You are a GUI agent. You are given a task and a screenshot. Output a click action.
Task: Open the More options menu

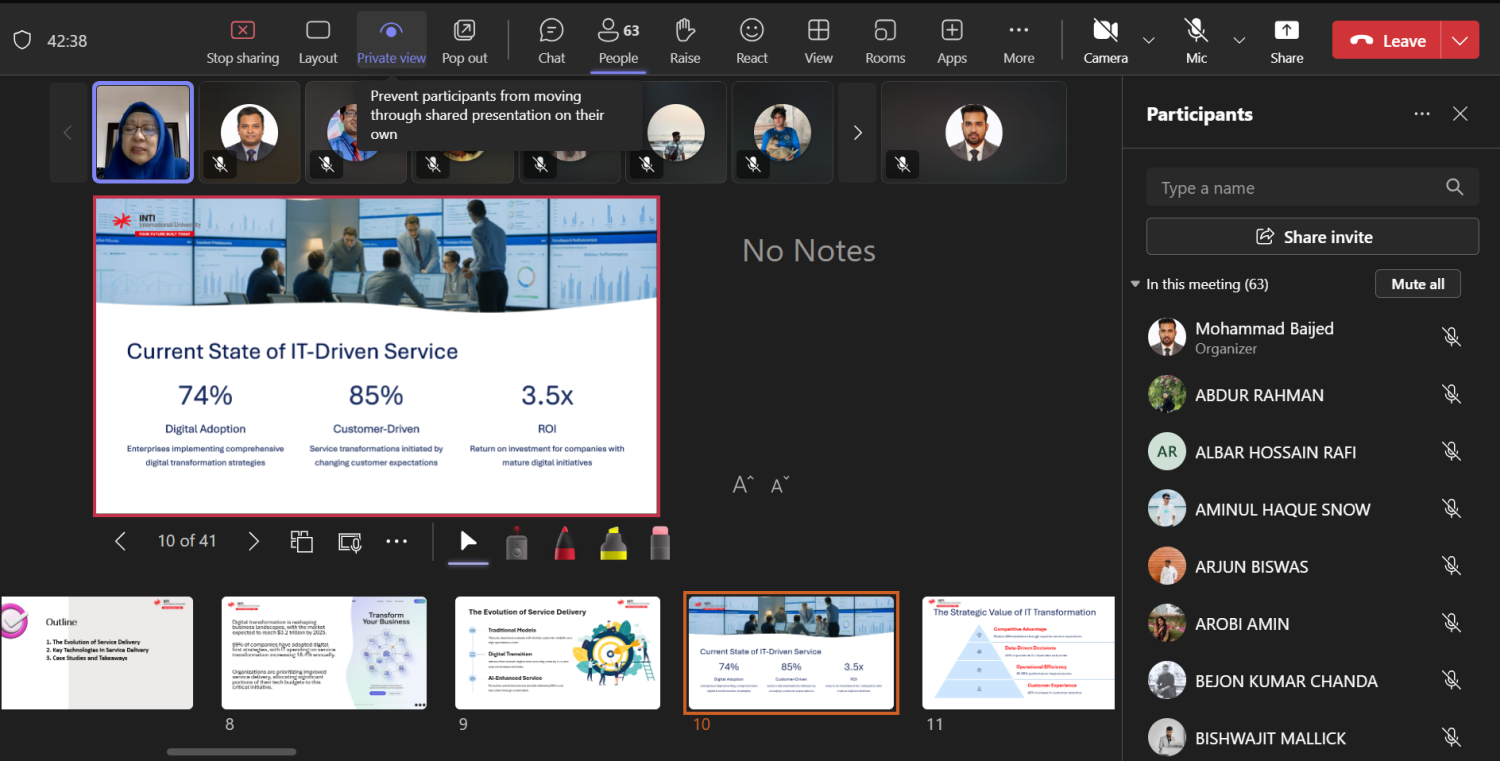pos(1018,41)
